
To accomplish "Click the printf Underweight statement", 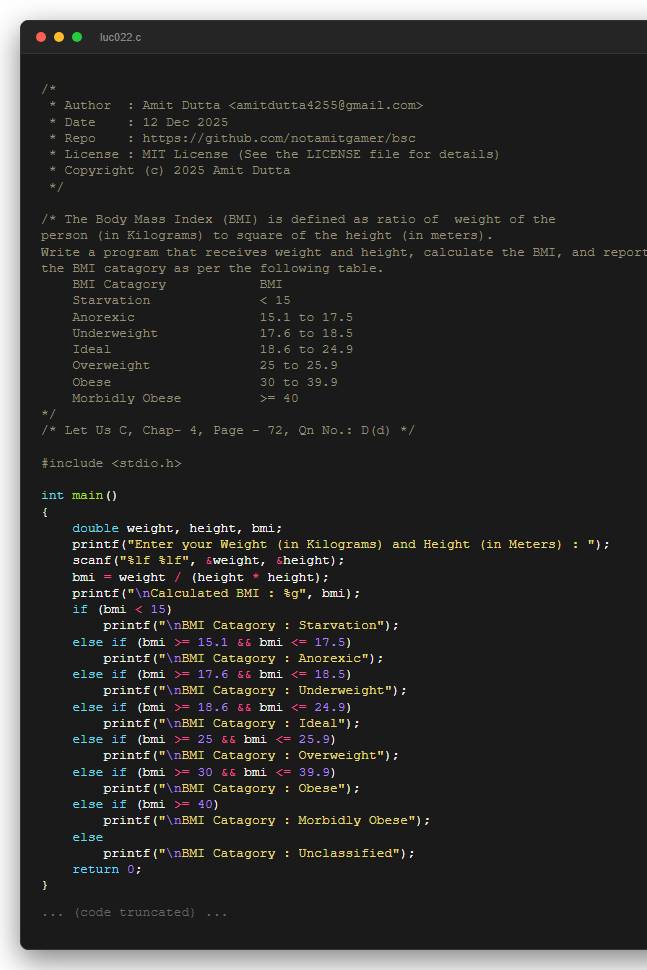I will click(255, 690).
